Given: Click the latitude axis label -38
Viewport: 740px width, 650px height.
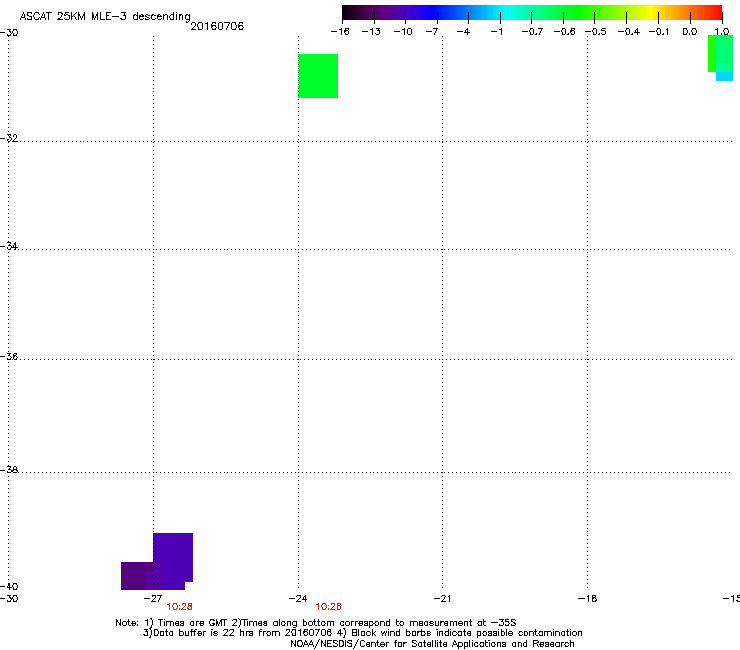Looking at the screenshot, I should coord(9,470).
